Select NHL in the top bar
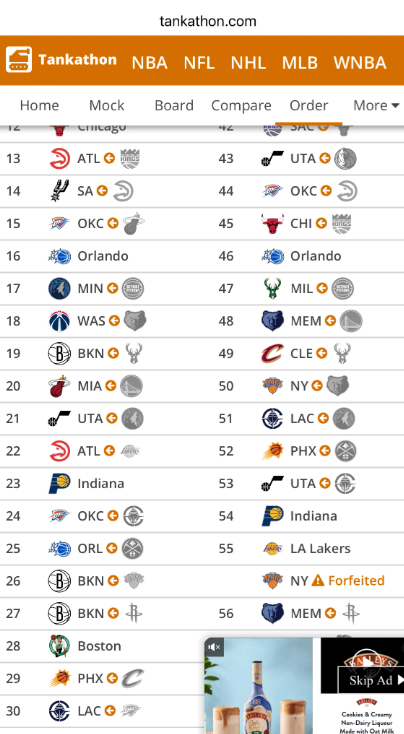Image resolution: width=404 pixels, height=734 pixels. 248,62
